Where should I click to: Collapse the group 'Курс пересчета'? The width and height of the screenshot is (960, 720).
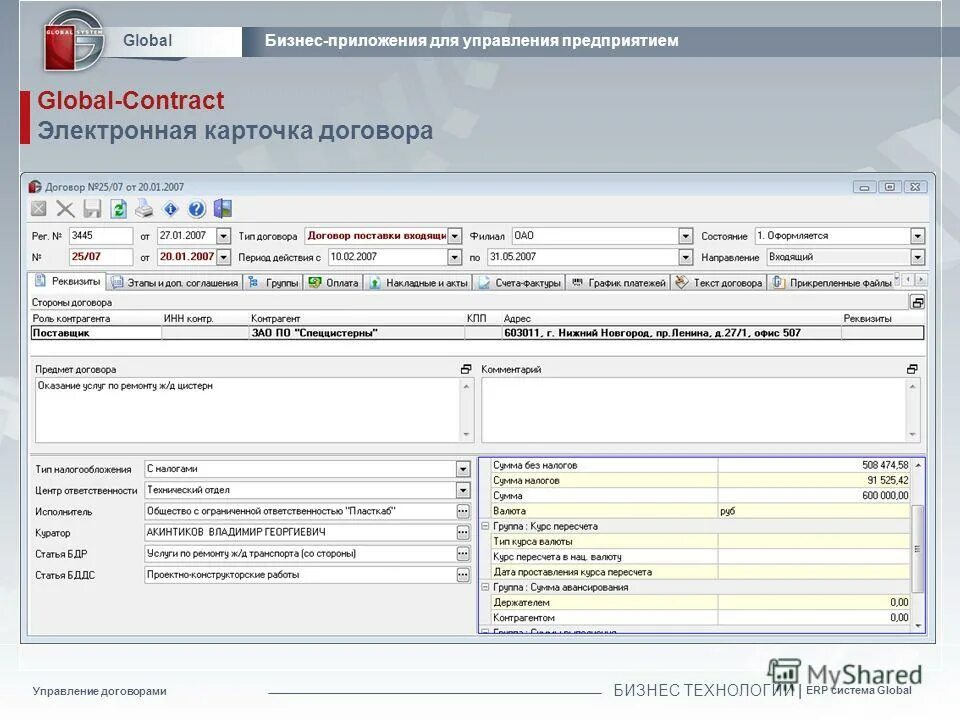point(486,525)
